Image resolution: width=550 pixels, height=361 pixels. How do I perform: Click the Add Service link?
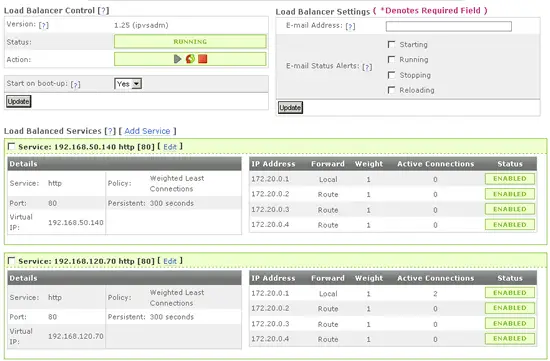(147, 131)
